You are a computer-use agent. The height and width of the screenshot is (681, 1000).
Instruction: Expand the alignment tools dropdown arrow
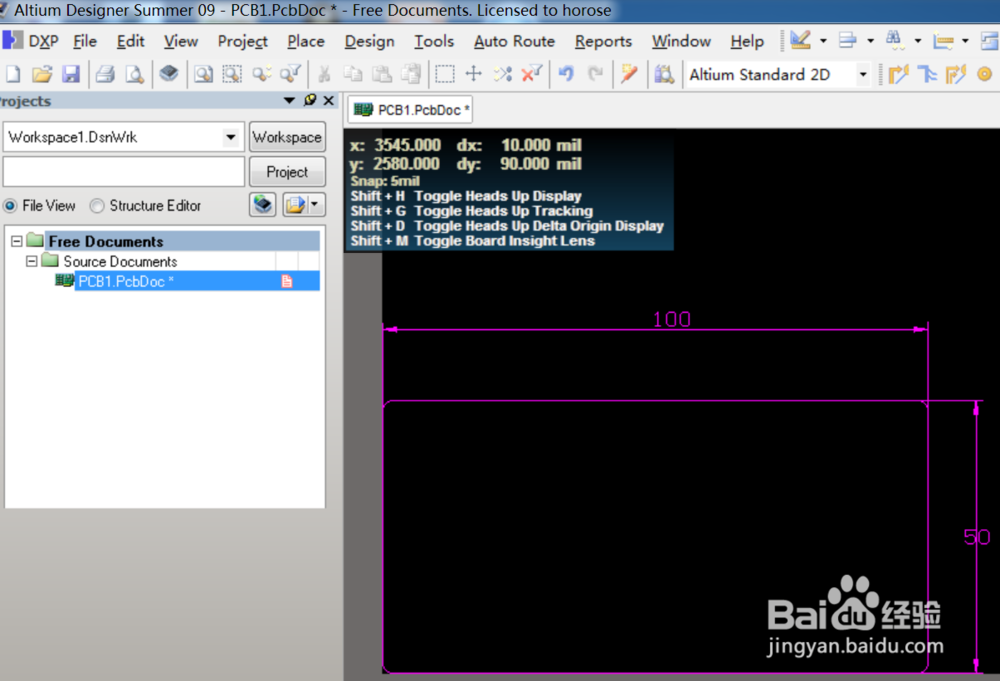coord(871,41)
